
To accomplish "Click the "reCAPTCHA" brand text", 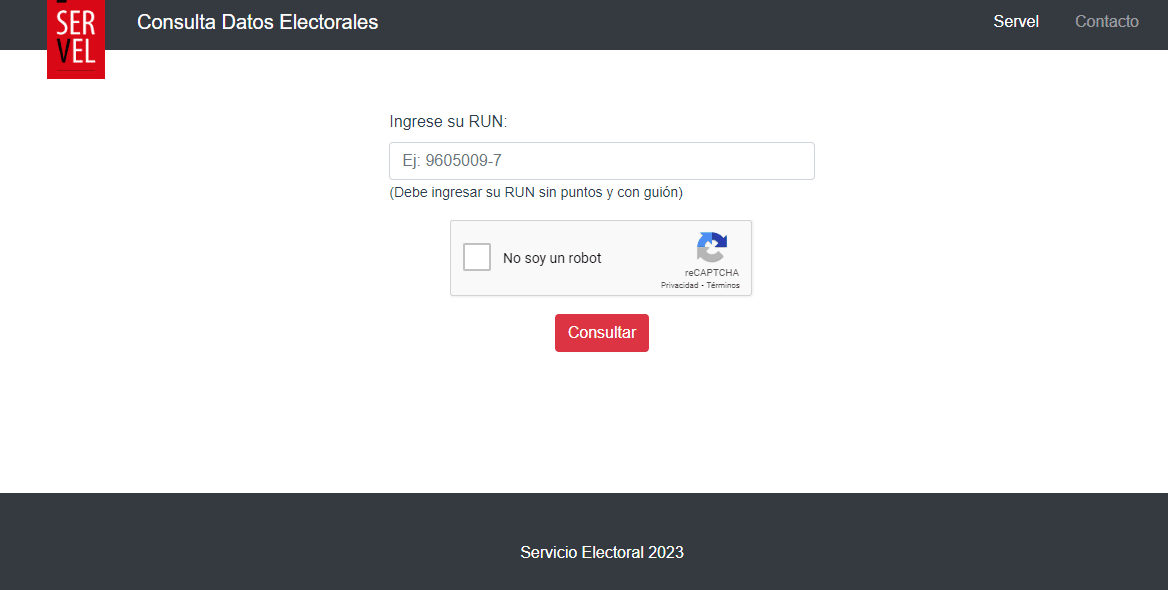I will (712, 273).
